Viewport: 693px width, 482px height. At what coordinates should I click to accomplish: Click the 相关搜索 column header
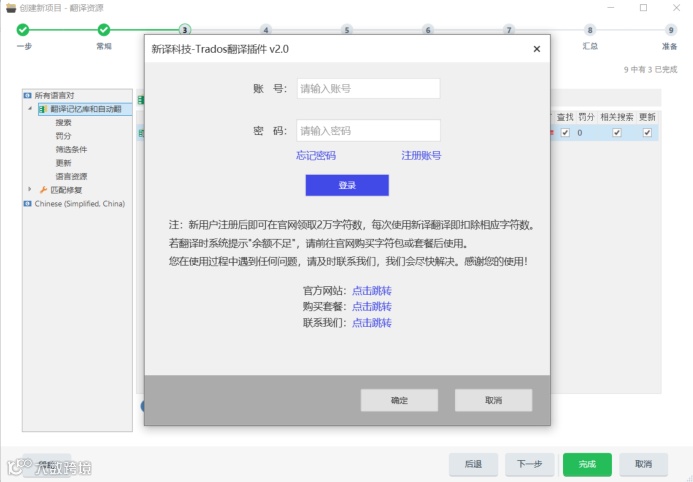point(617,117)
